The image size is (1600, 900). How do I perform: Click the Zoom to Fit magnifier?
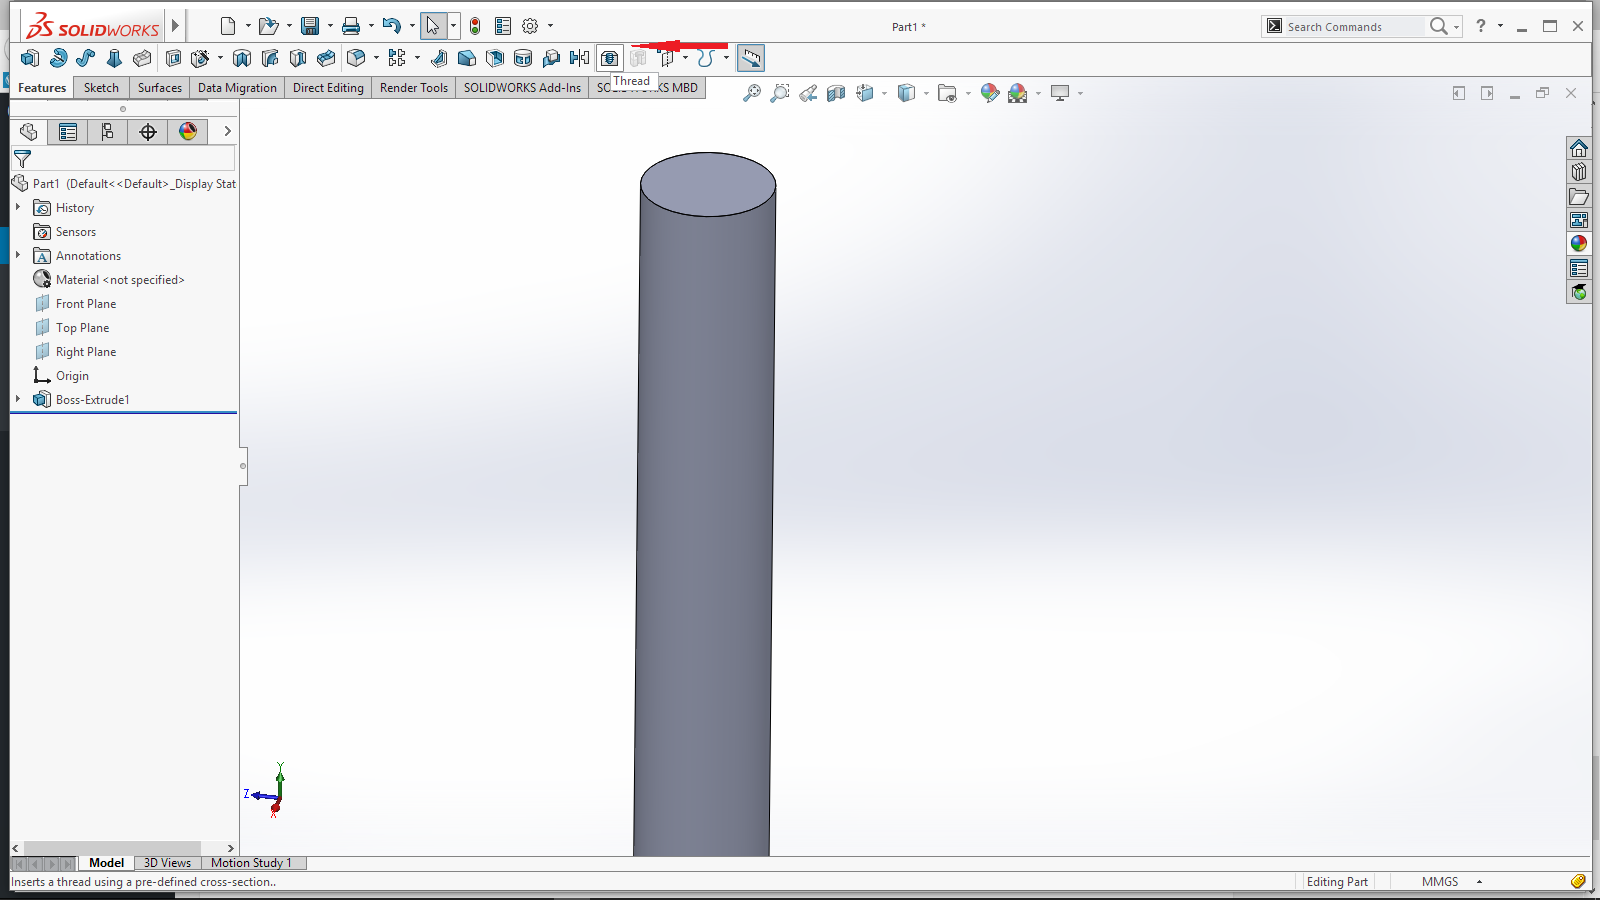(751, 93)
